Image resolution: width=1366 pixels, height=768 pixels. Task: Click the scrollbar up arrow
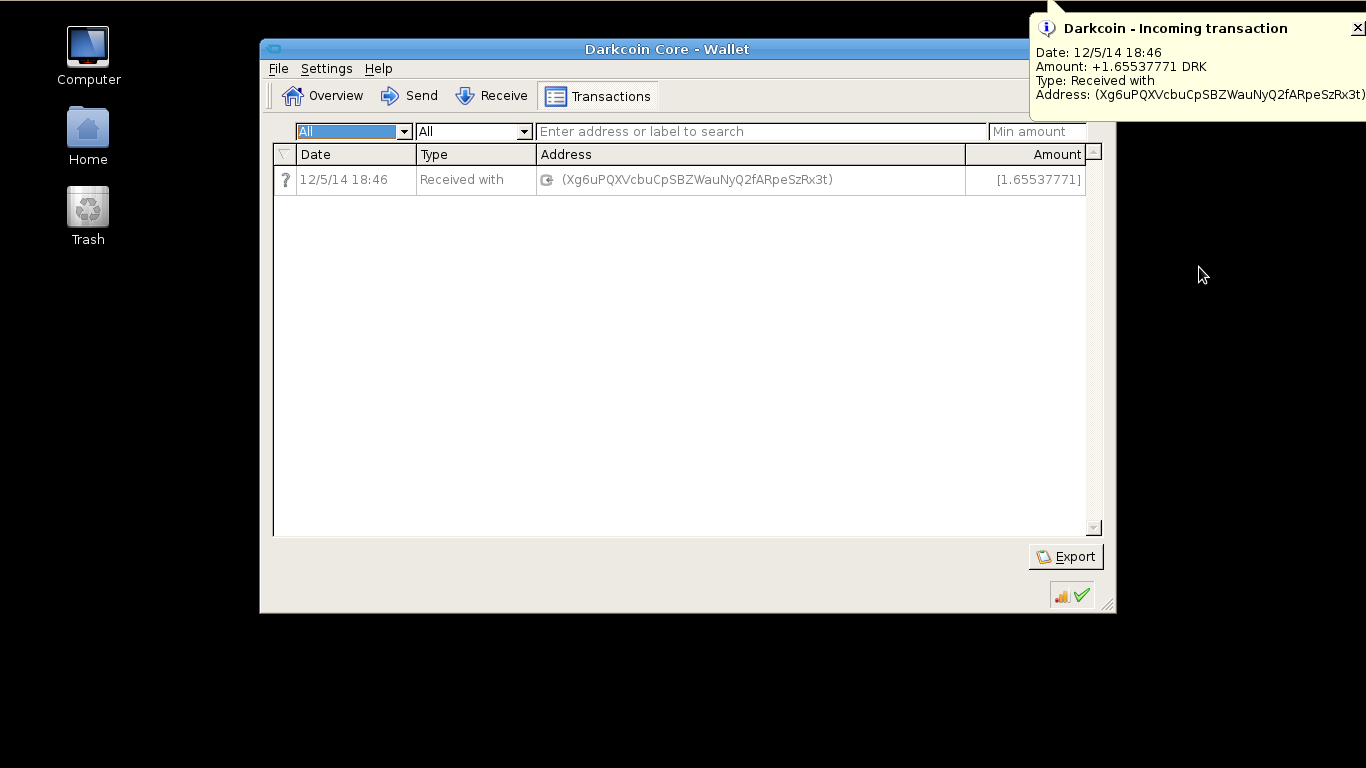pos(1094,152)
